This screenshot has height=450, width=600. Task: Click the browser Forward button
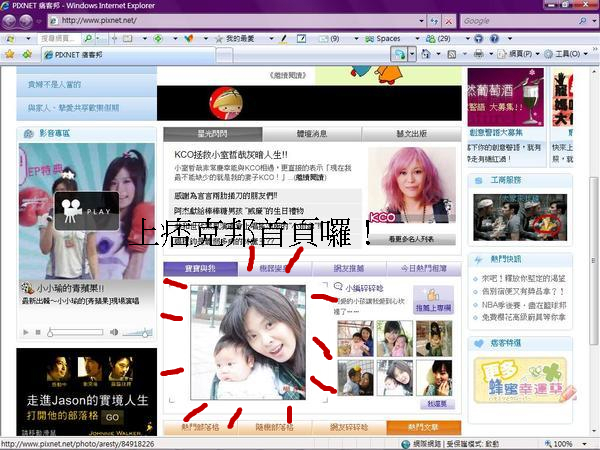pyautogui.click(x=26, y=21)
